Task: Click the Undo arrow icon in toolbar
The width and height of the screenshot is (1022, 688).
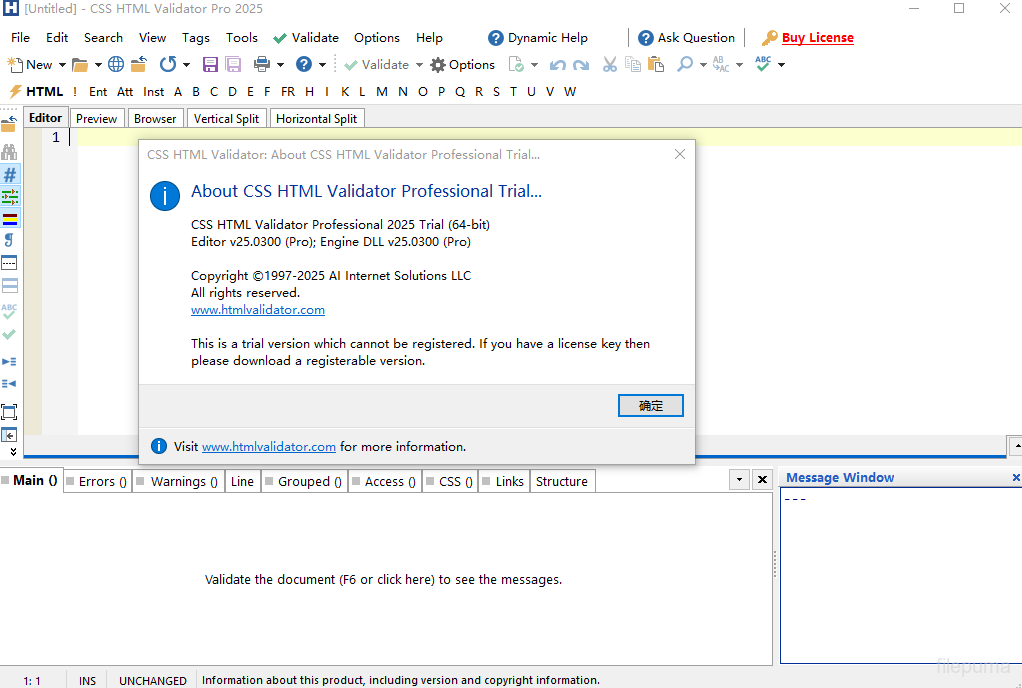Action: [x=557, y=65]
